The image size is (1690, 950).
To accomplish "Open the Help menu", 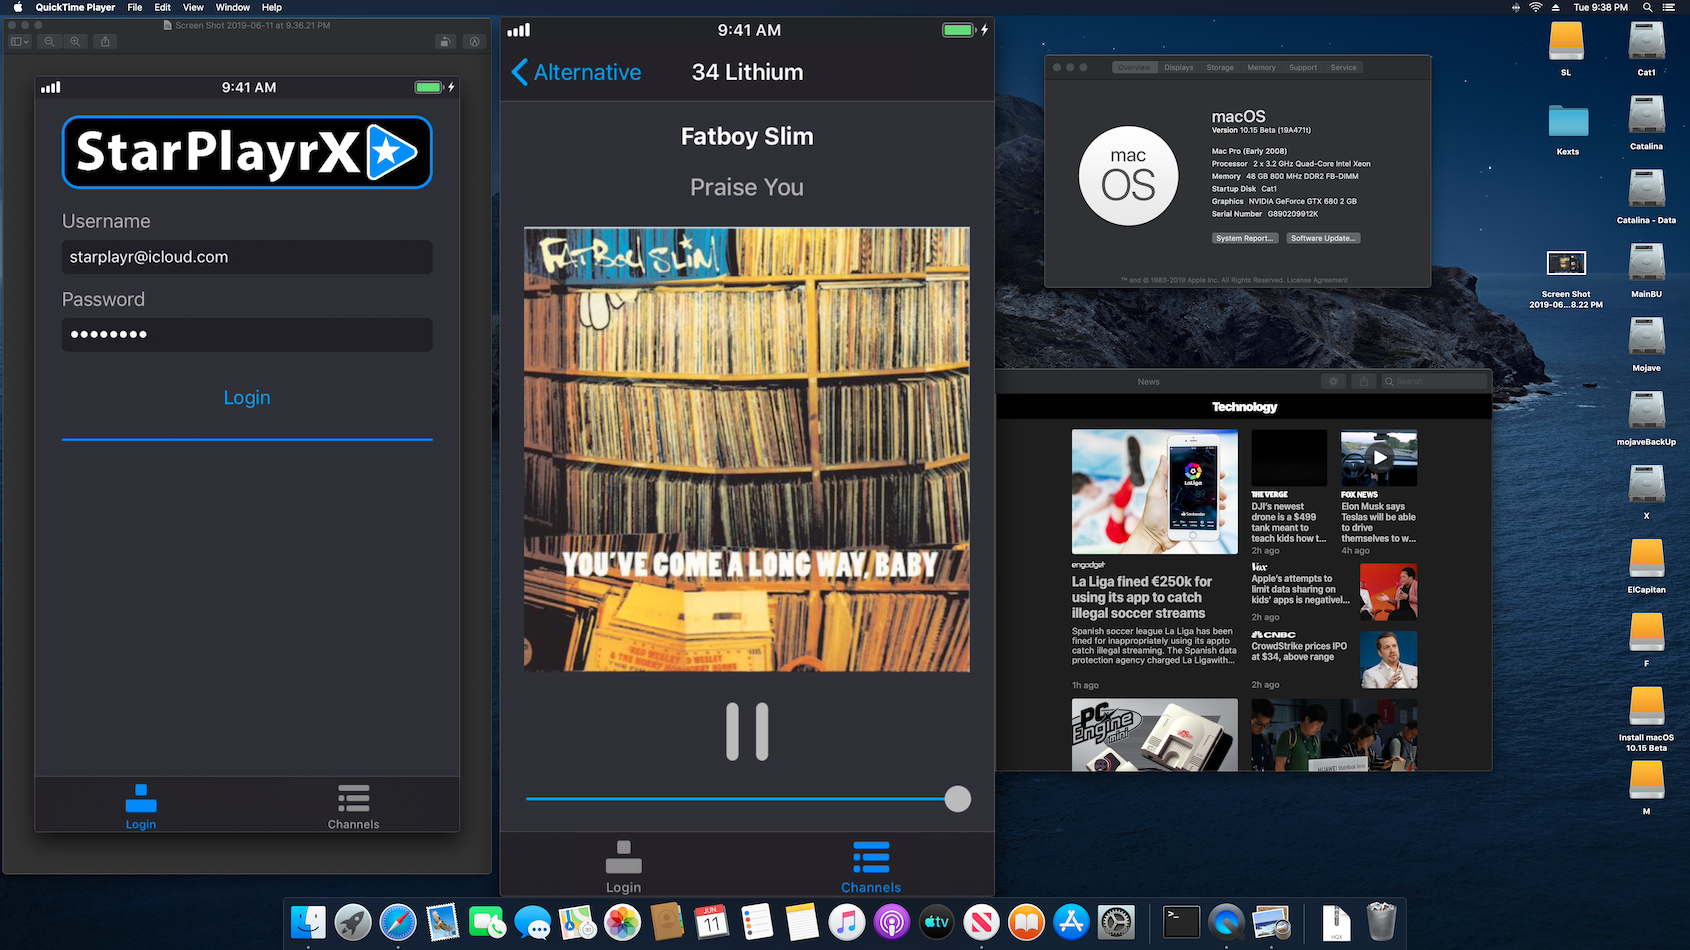I will click(272, 7).
